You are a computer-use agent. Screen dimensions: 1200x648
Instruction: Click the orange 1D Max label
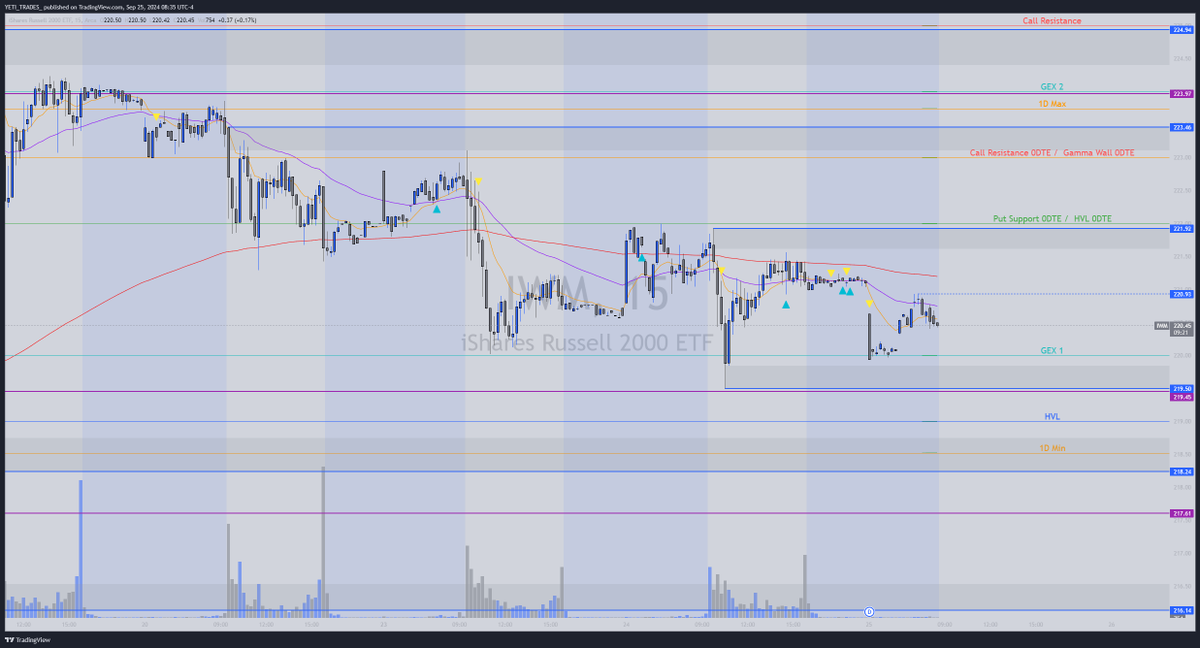click(x=1051, y=103)
